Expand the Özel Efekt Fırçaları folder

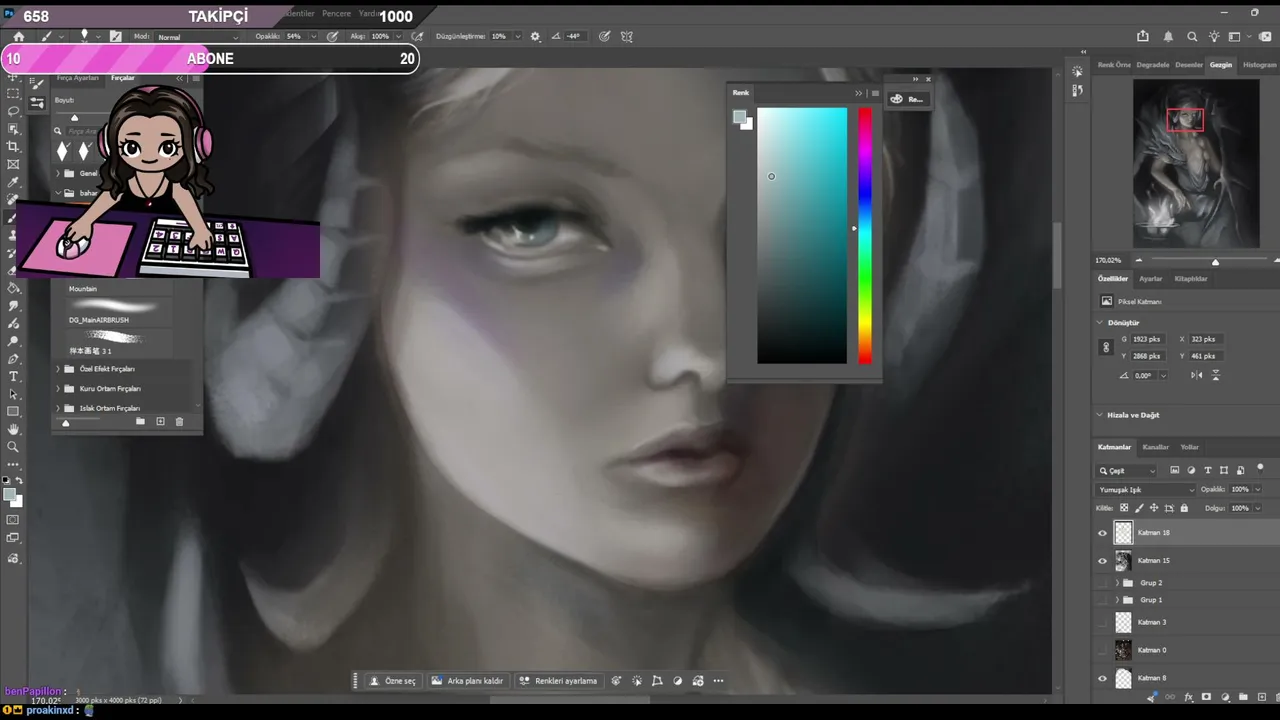pos(58,369)
